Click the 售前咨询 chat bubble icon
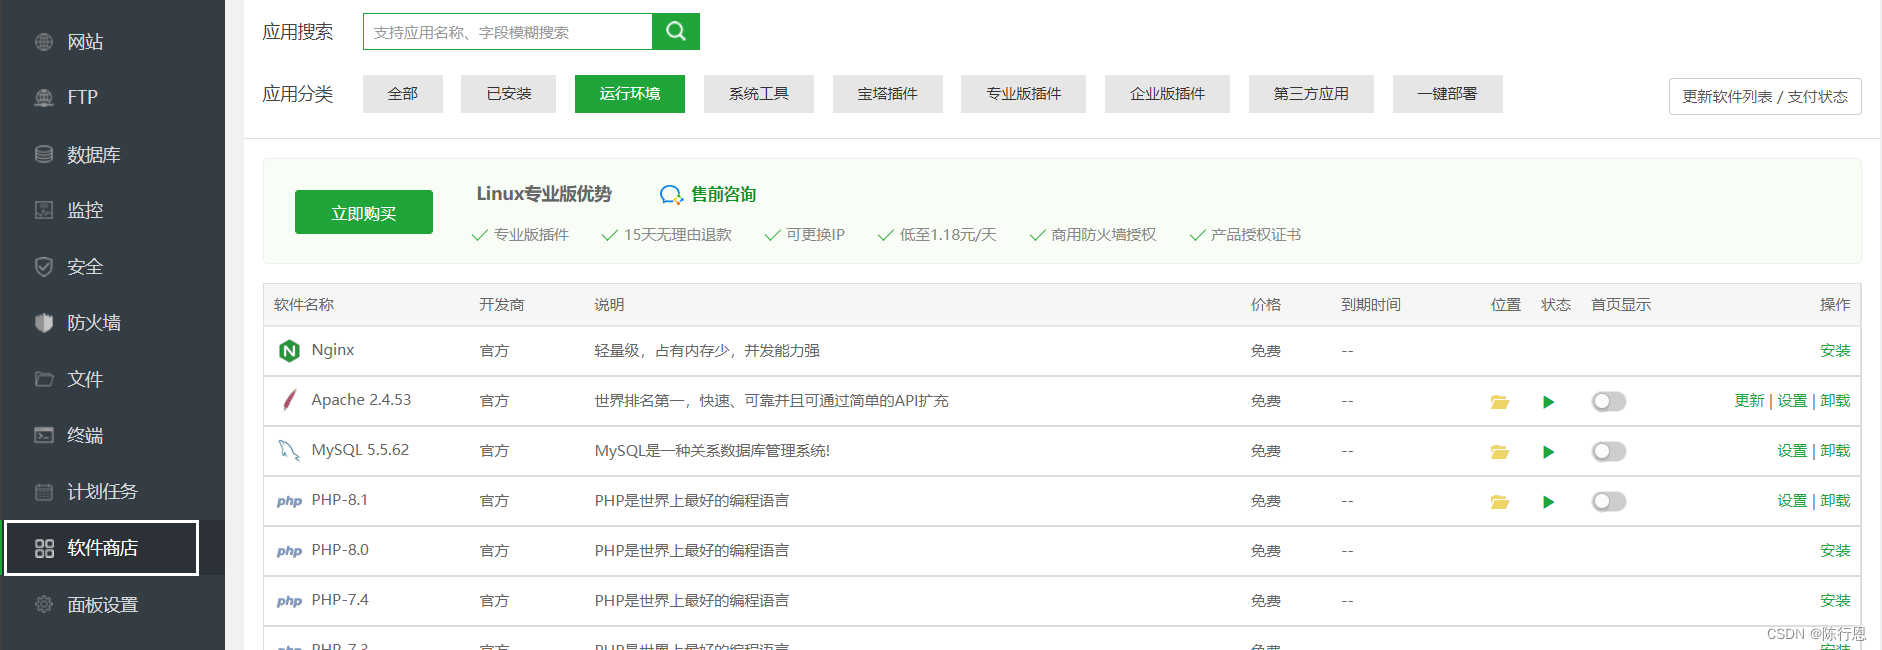The image size is (1882, 650). (x=671, y=195)
